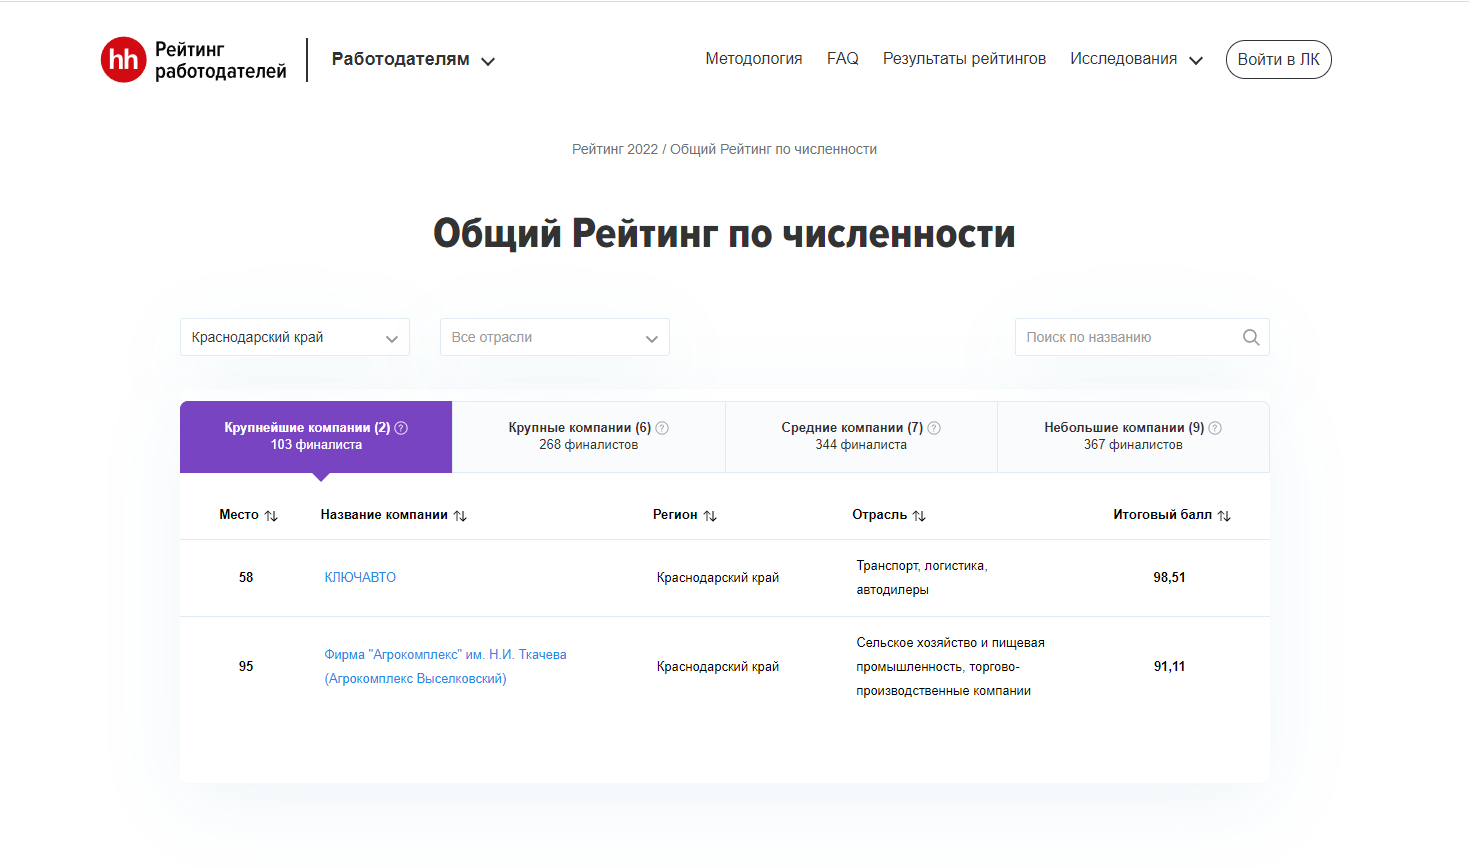Sort by Итоговый балл arrows
1469x868 pixels.
click(x=1224, y=516)
